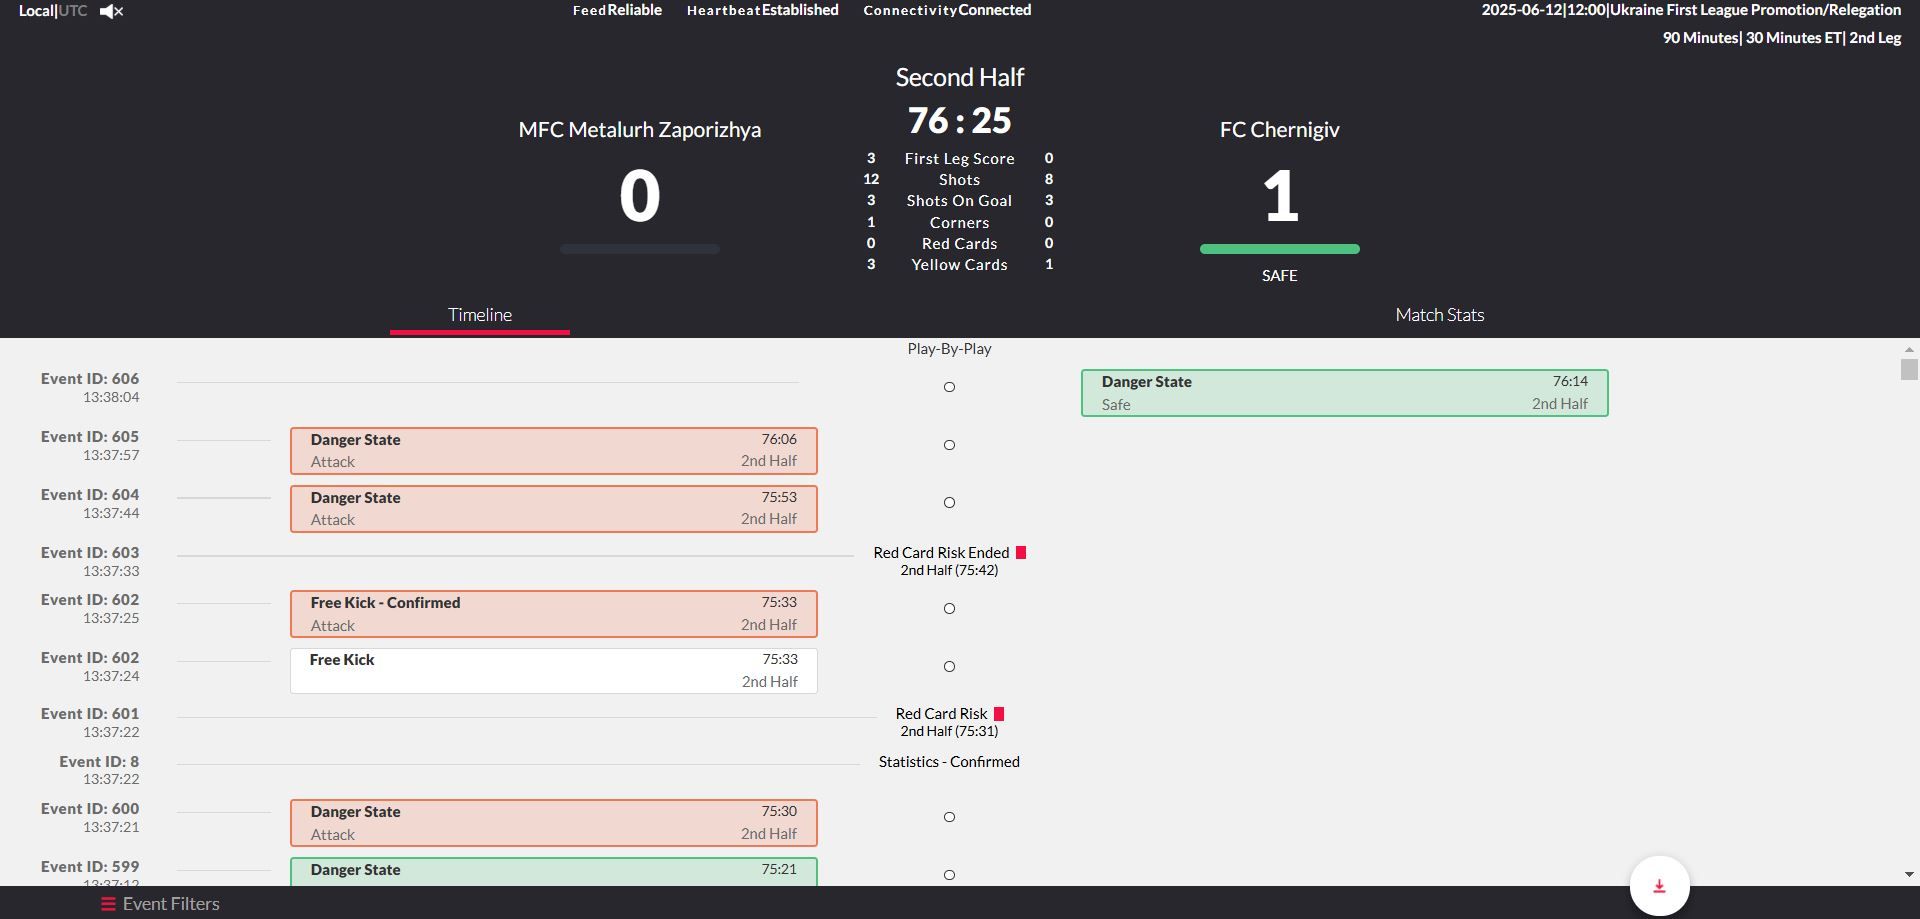The width and height of the screenshot is (1920, 919).
Task: Click 'Corners' stat label
Action: (x=959, y=223)
